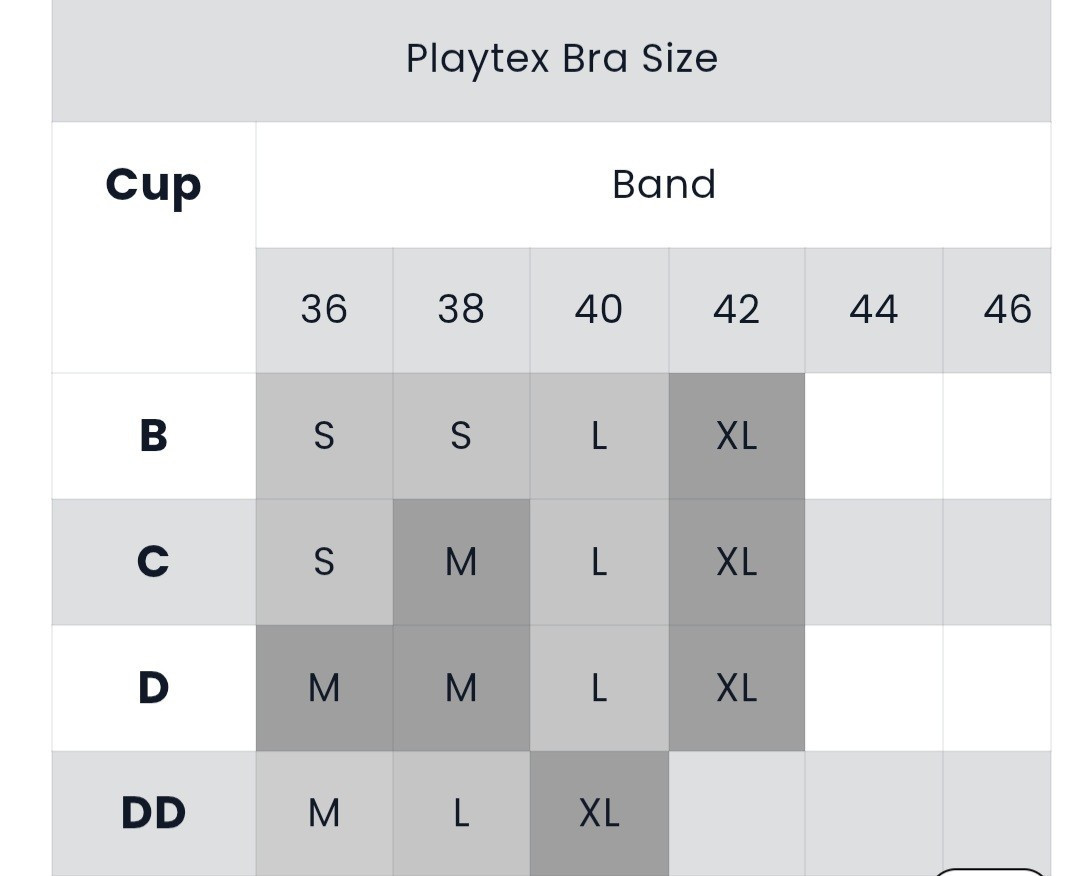Click XL cell for B cup band 42
Image resolution: width=1080 pixels, height=876 pixels.
pyautogui.click(x=736, y=436)
